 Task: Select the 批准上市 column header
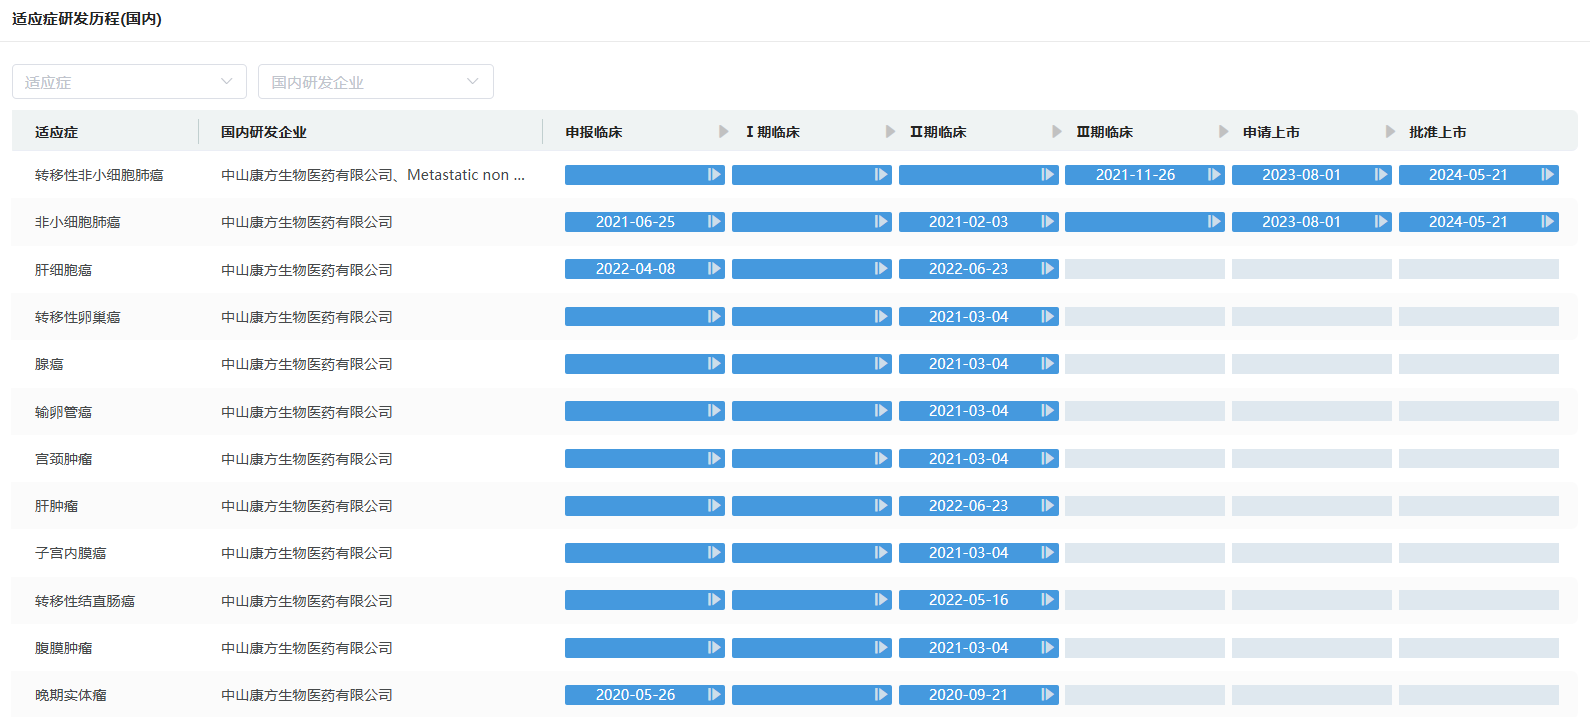tap(1437, 132)
